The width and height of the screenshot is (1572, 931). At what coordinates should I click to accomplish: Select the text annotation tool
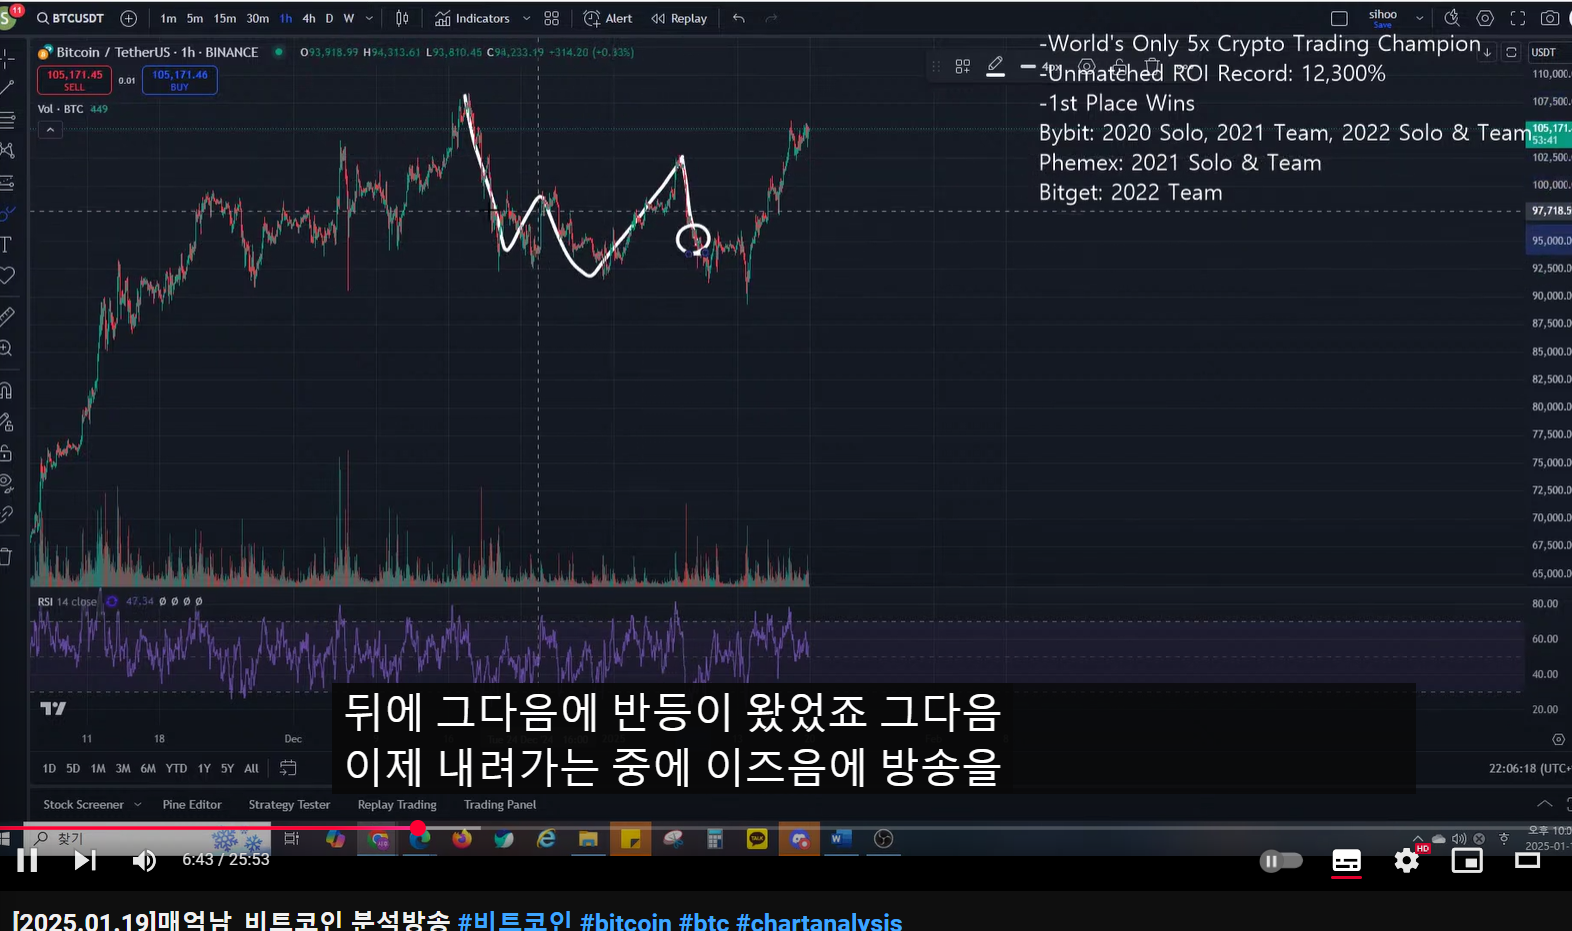(6, 244)
